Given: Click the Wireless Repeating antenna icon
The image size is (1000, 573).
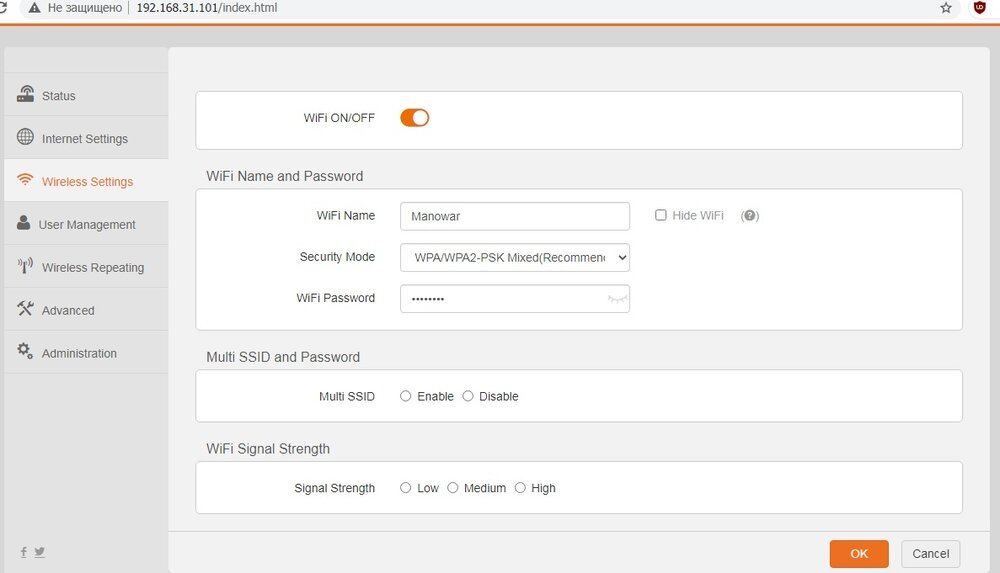Looking at the screenshot, I should coord(25,267).
